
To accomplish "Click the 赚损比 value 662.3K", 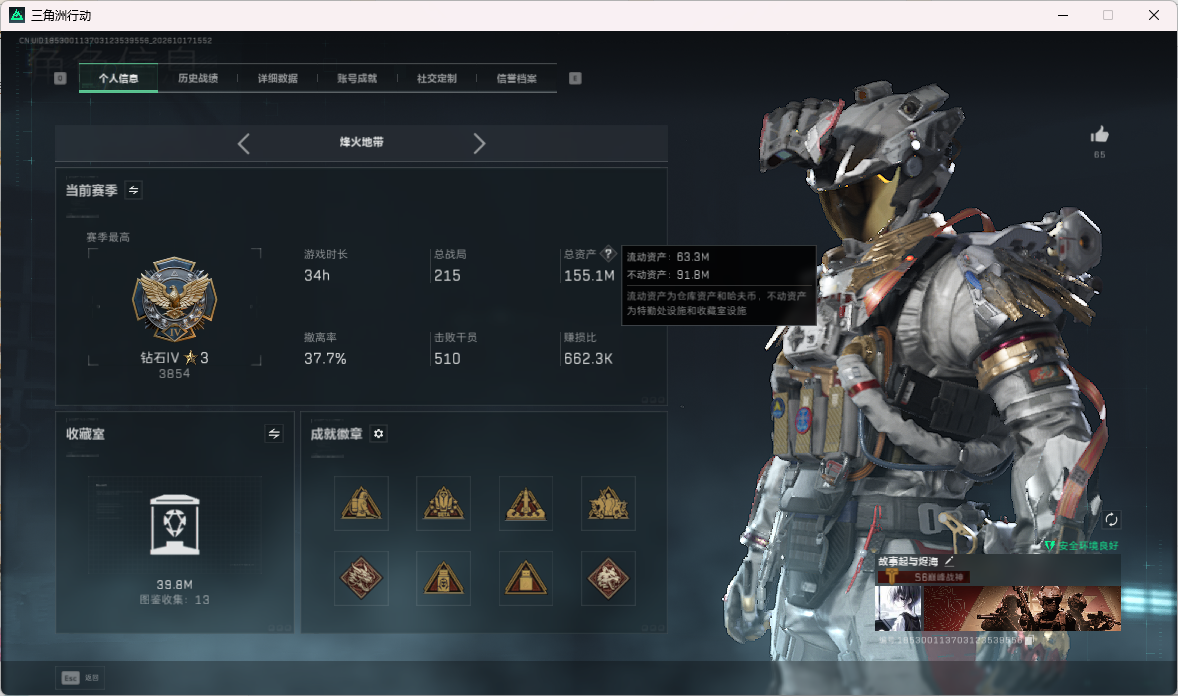I will tap(588, 359).
